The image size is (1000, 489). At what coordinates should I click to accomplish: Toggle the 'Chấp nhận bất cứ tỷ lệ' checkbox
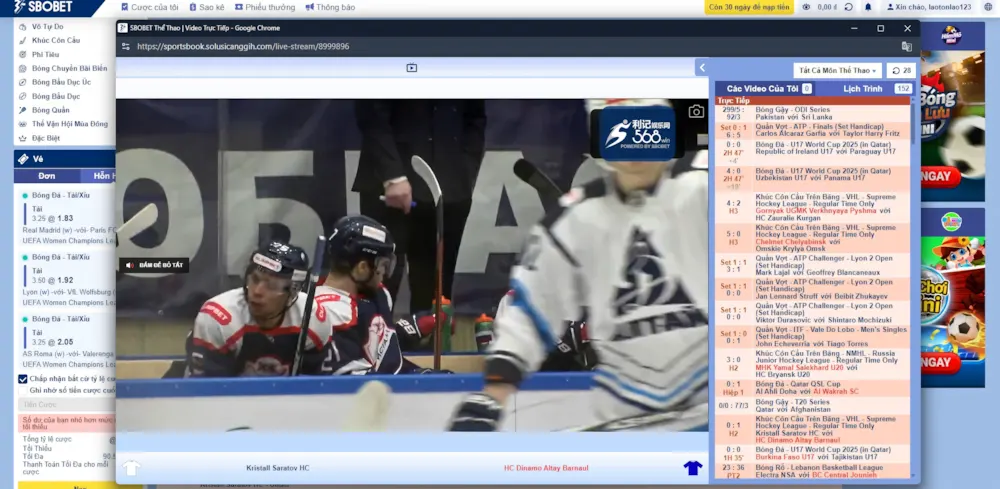pyautogui.click(x=23, y=379)
